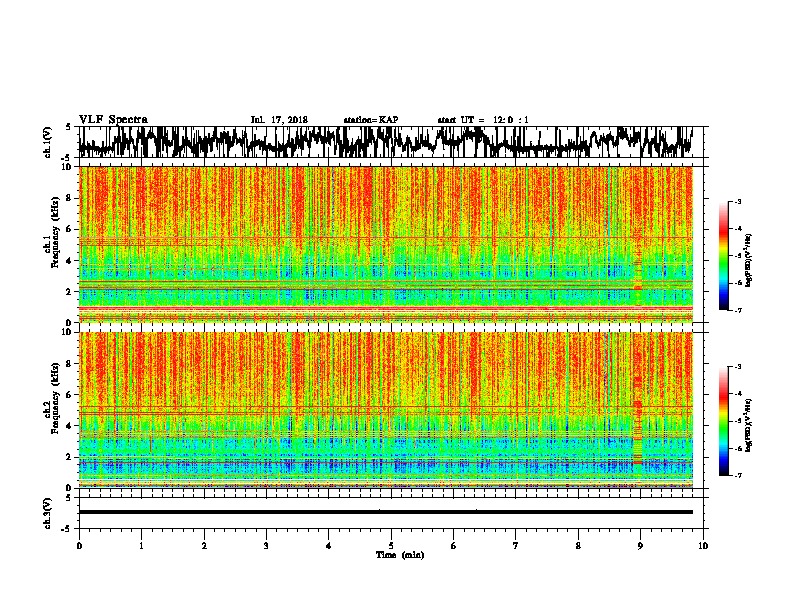Click the "10" frequency tick of ch.1 spectrogram

[x=67, y=167]
